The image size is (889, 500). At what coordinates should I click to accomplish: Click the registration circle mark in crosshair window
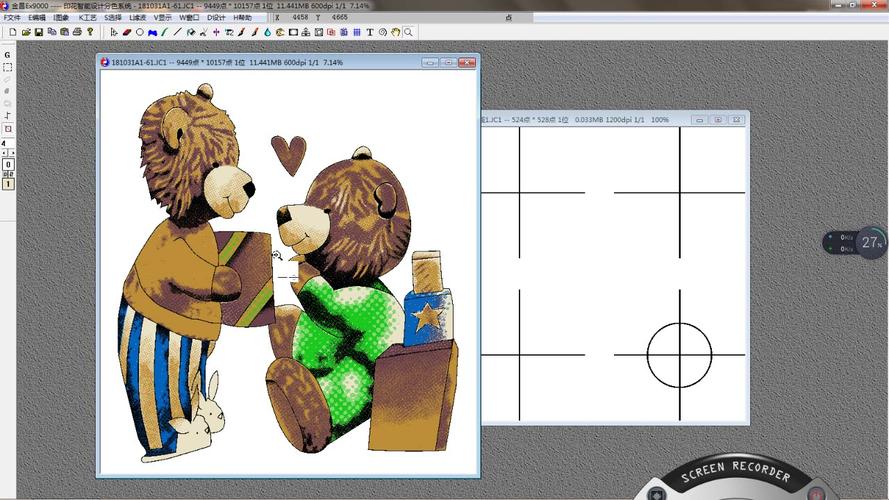(x=679, y=355)
